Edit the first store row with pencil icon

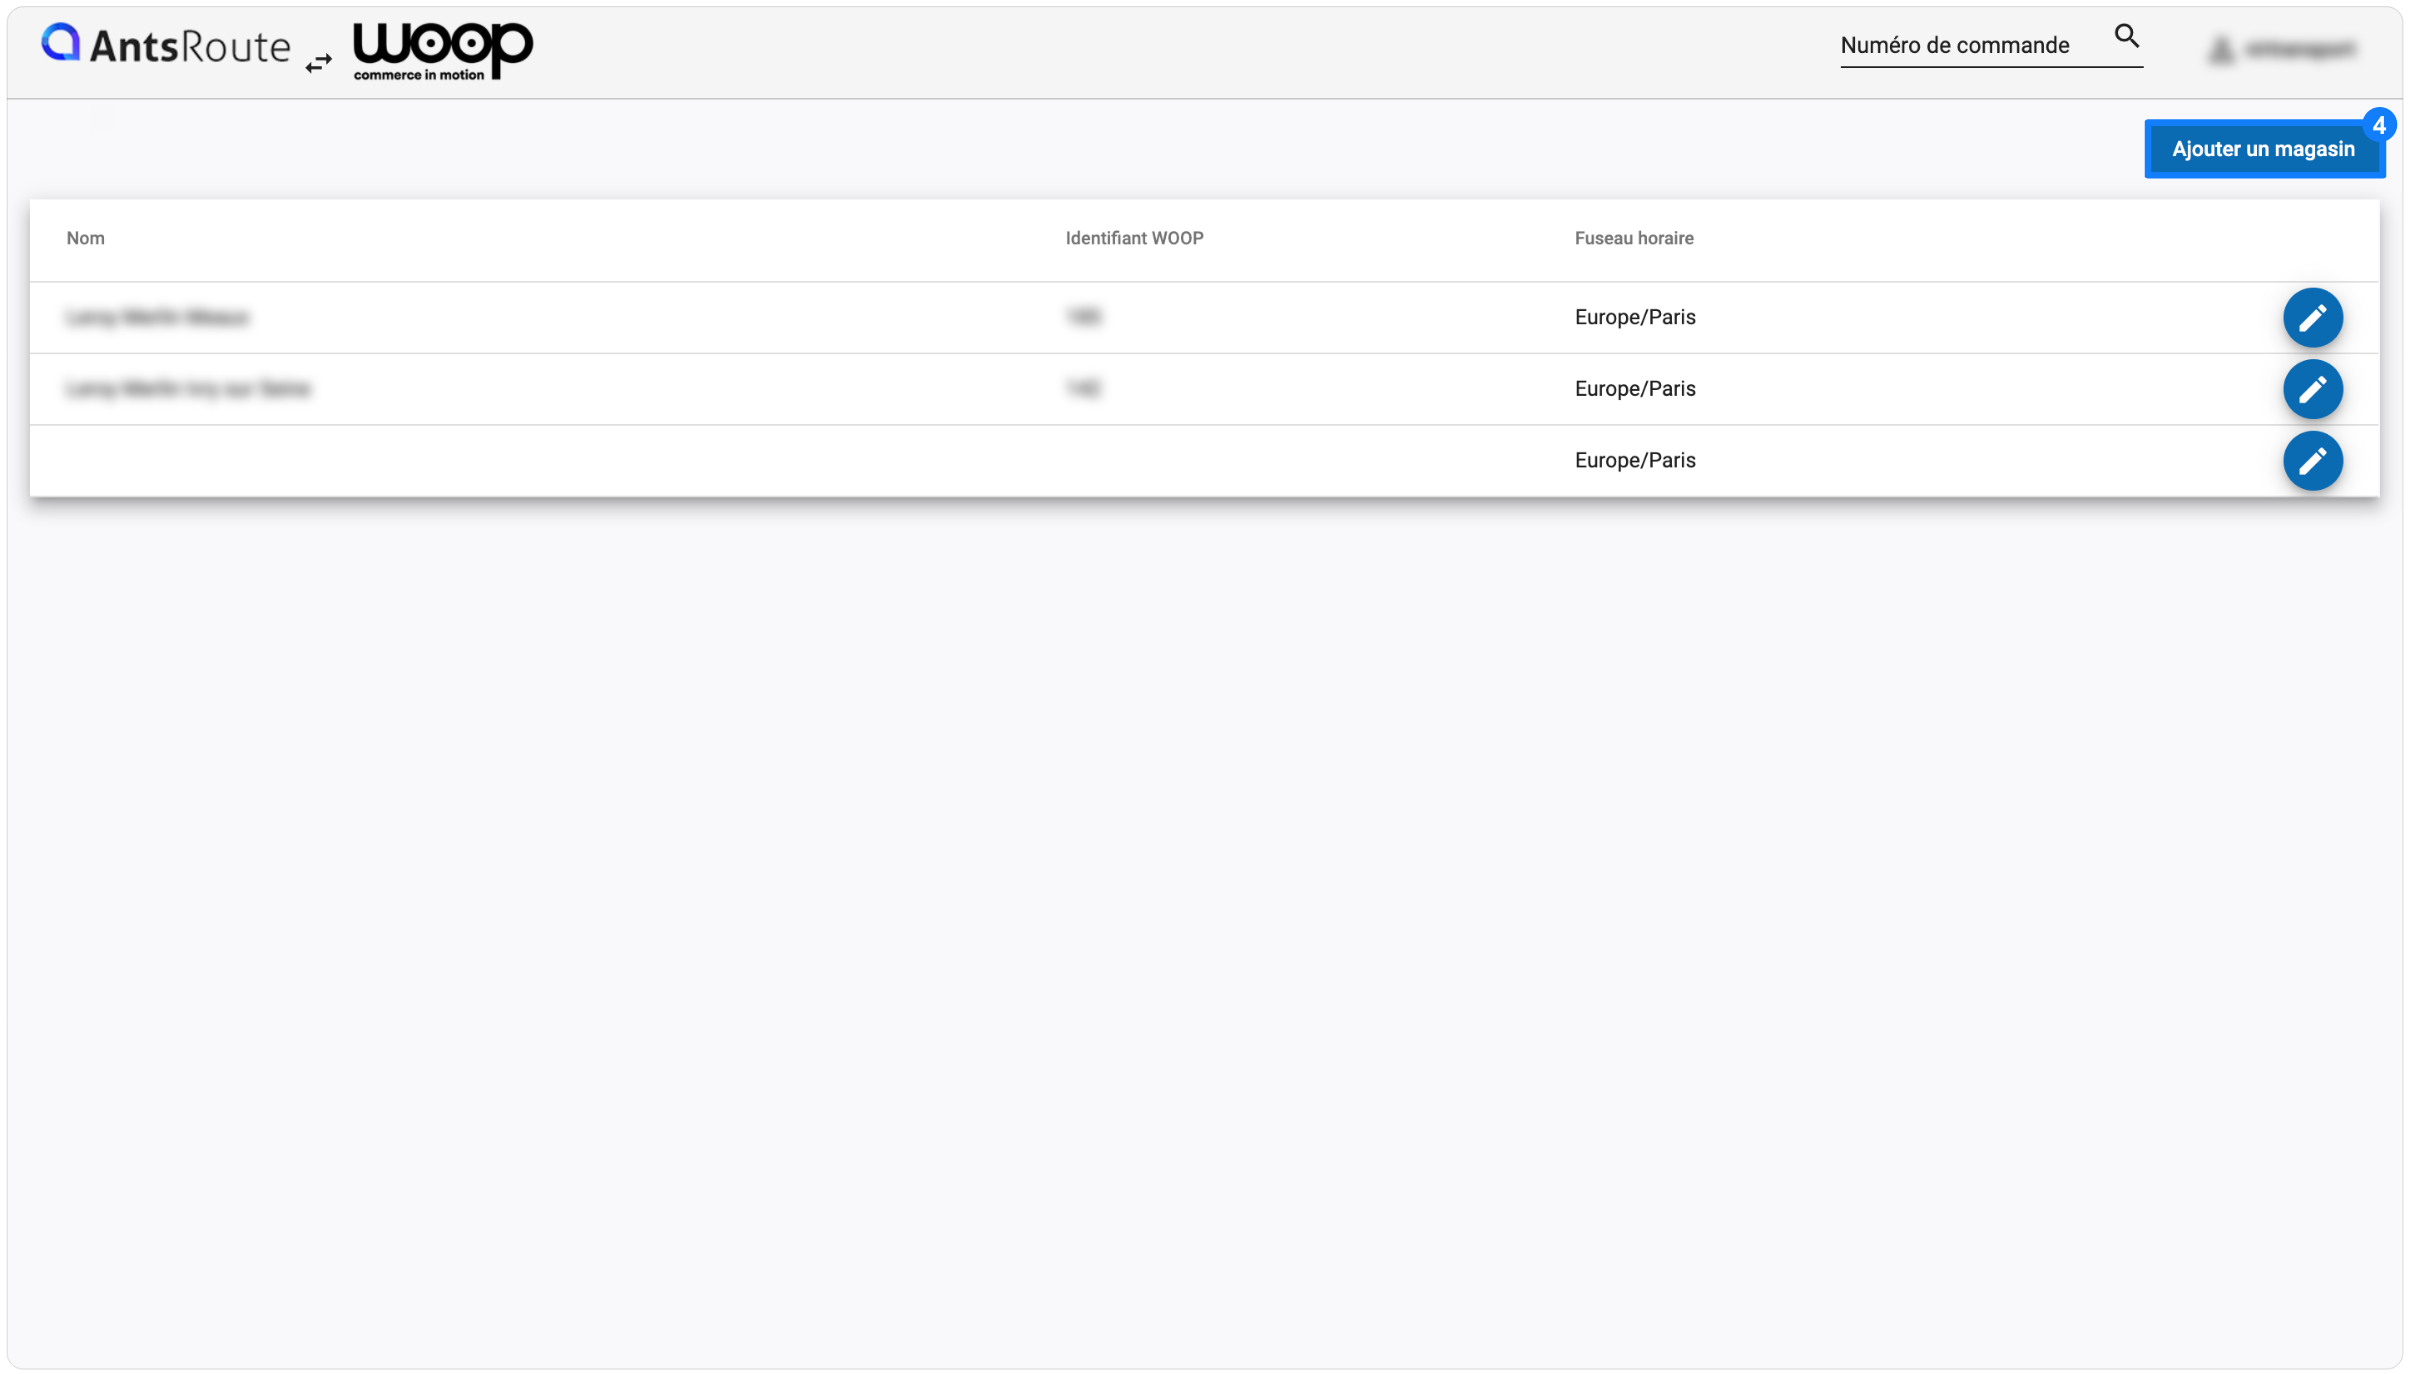pyautogui.click(x=2312, y=318)
